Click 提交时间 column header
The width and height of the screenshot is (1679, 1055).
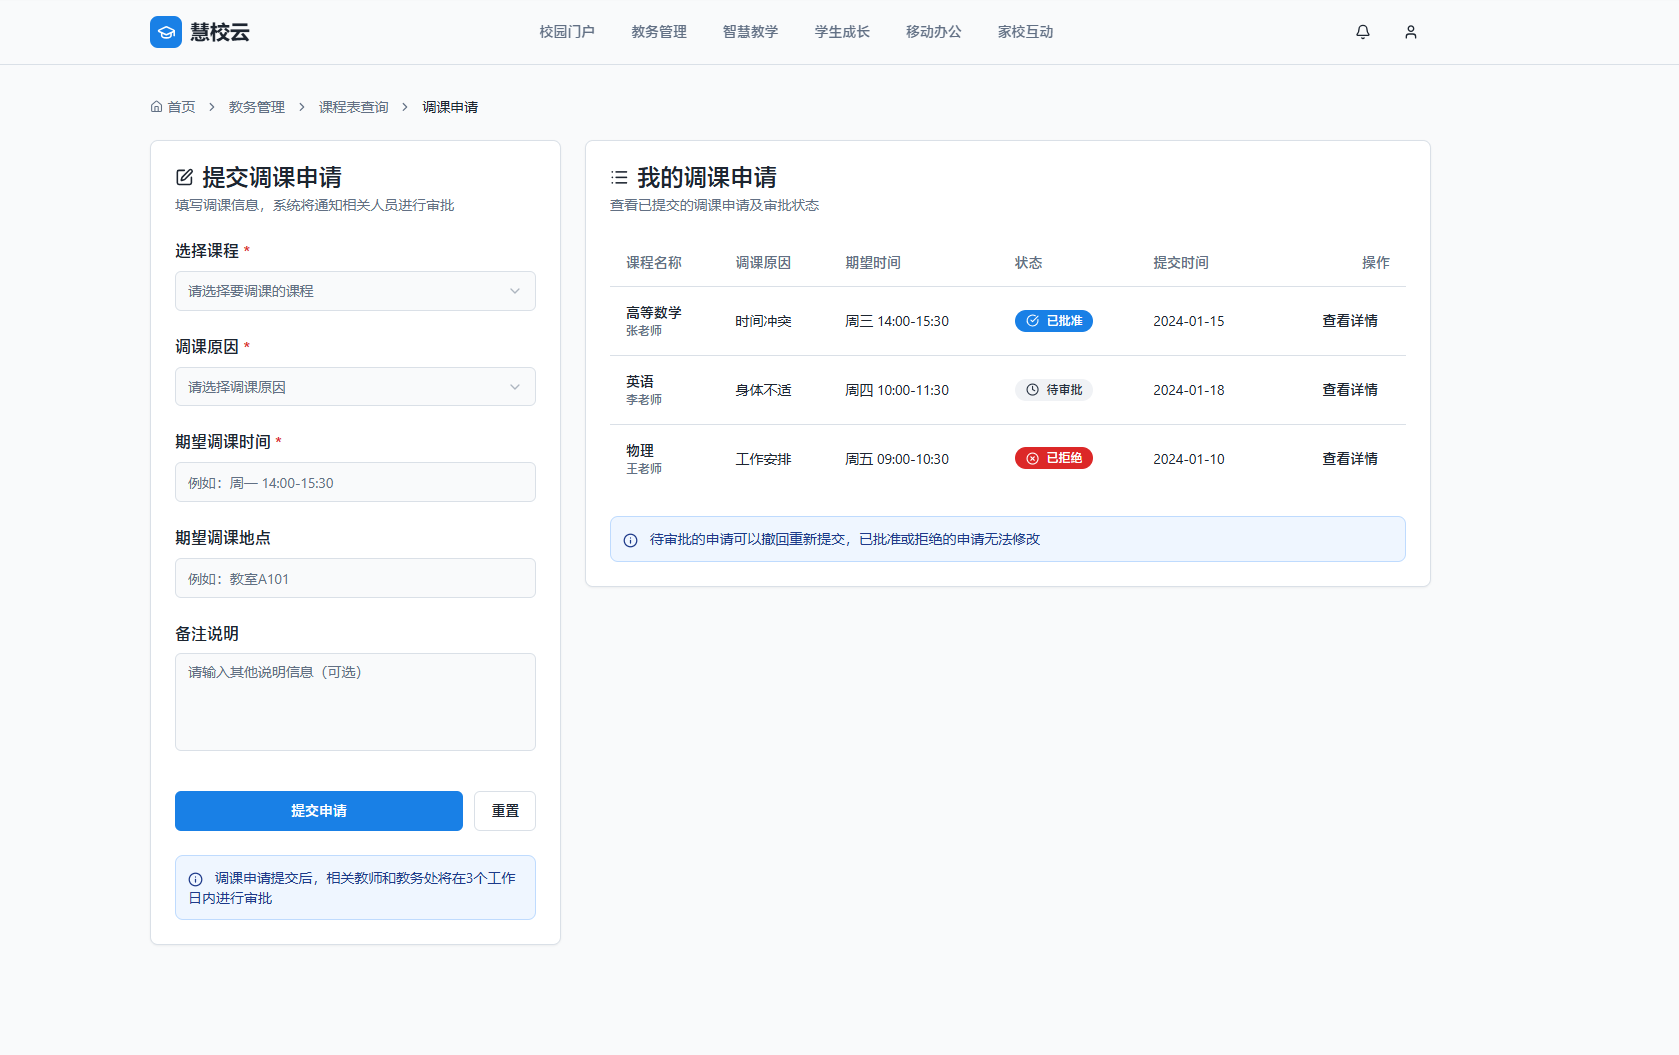1181,263
